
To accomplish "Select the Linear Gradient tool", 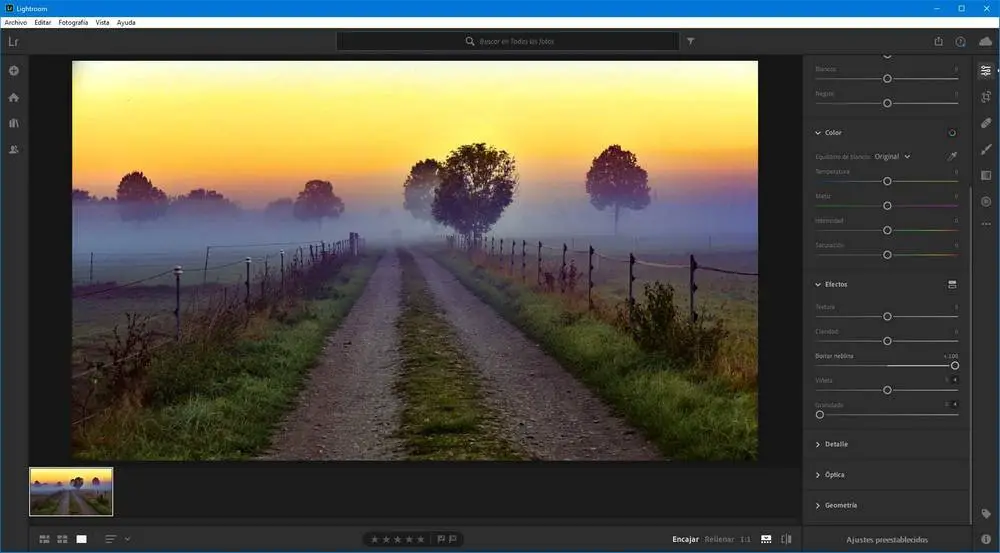I will pyautogui.click(x=986, y=175).
